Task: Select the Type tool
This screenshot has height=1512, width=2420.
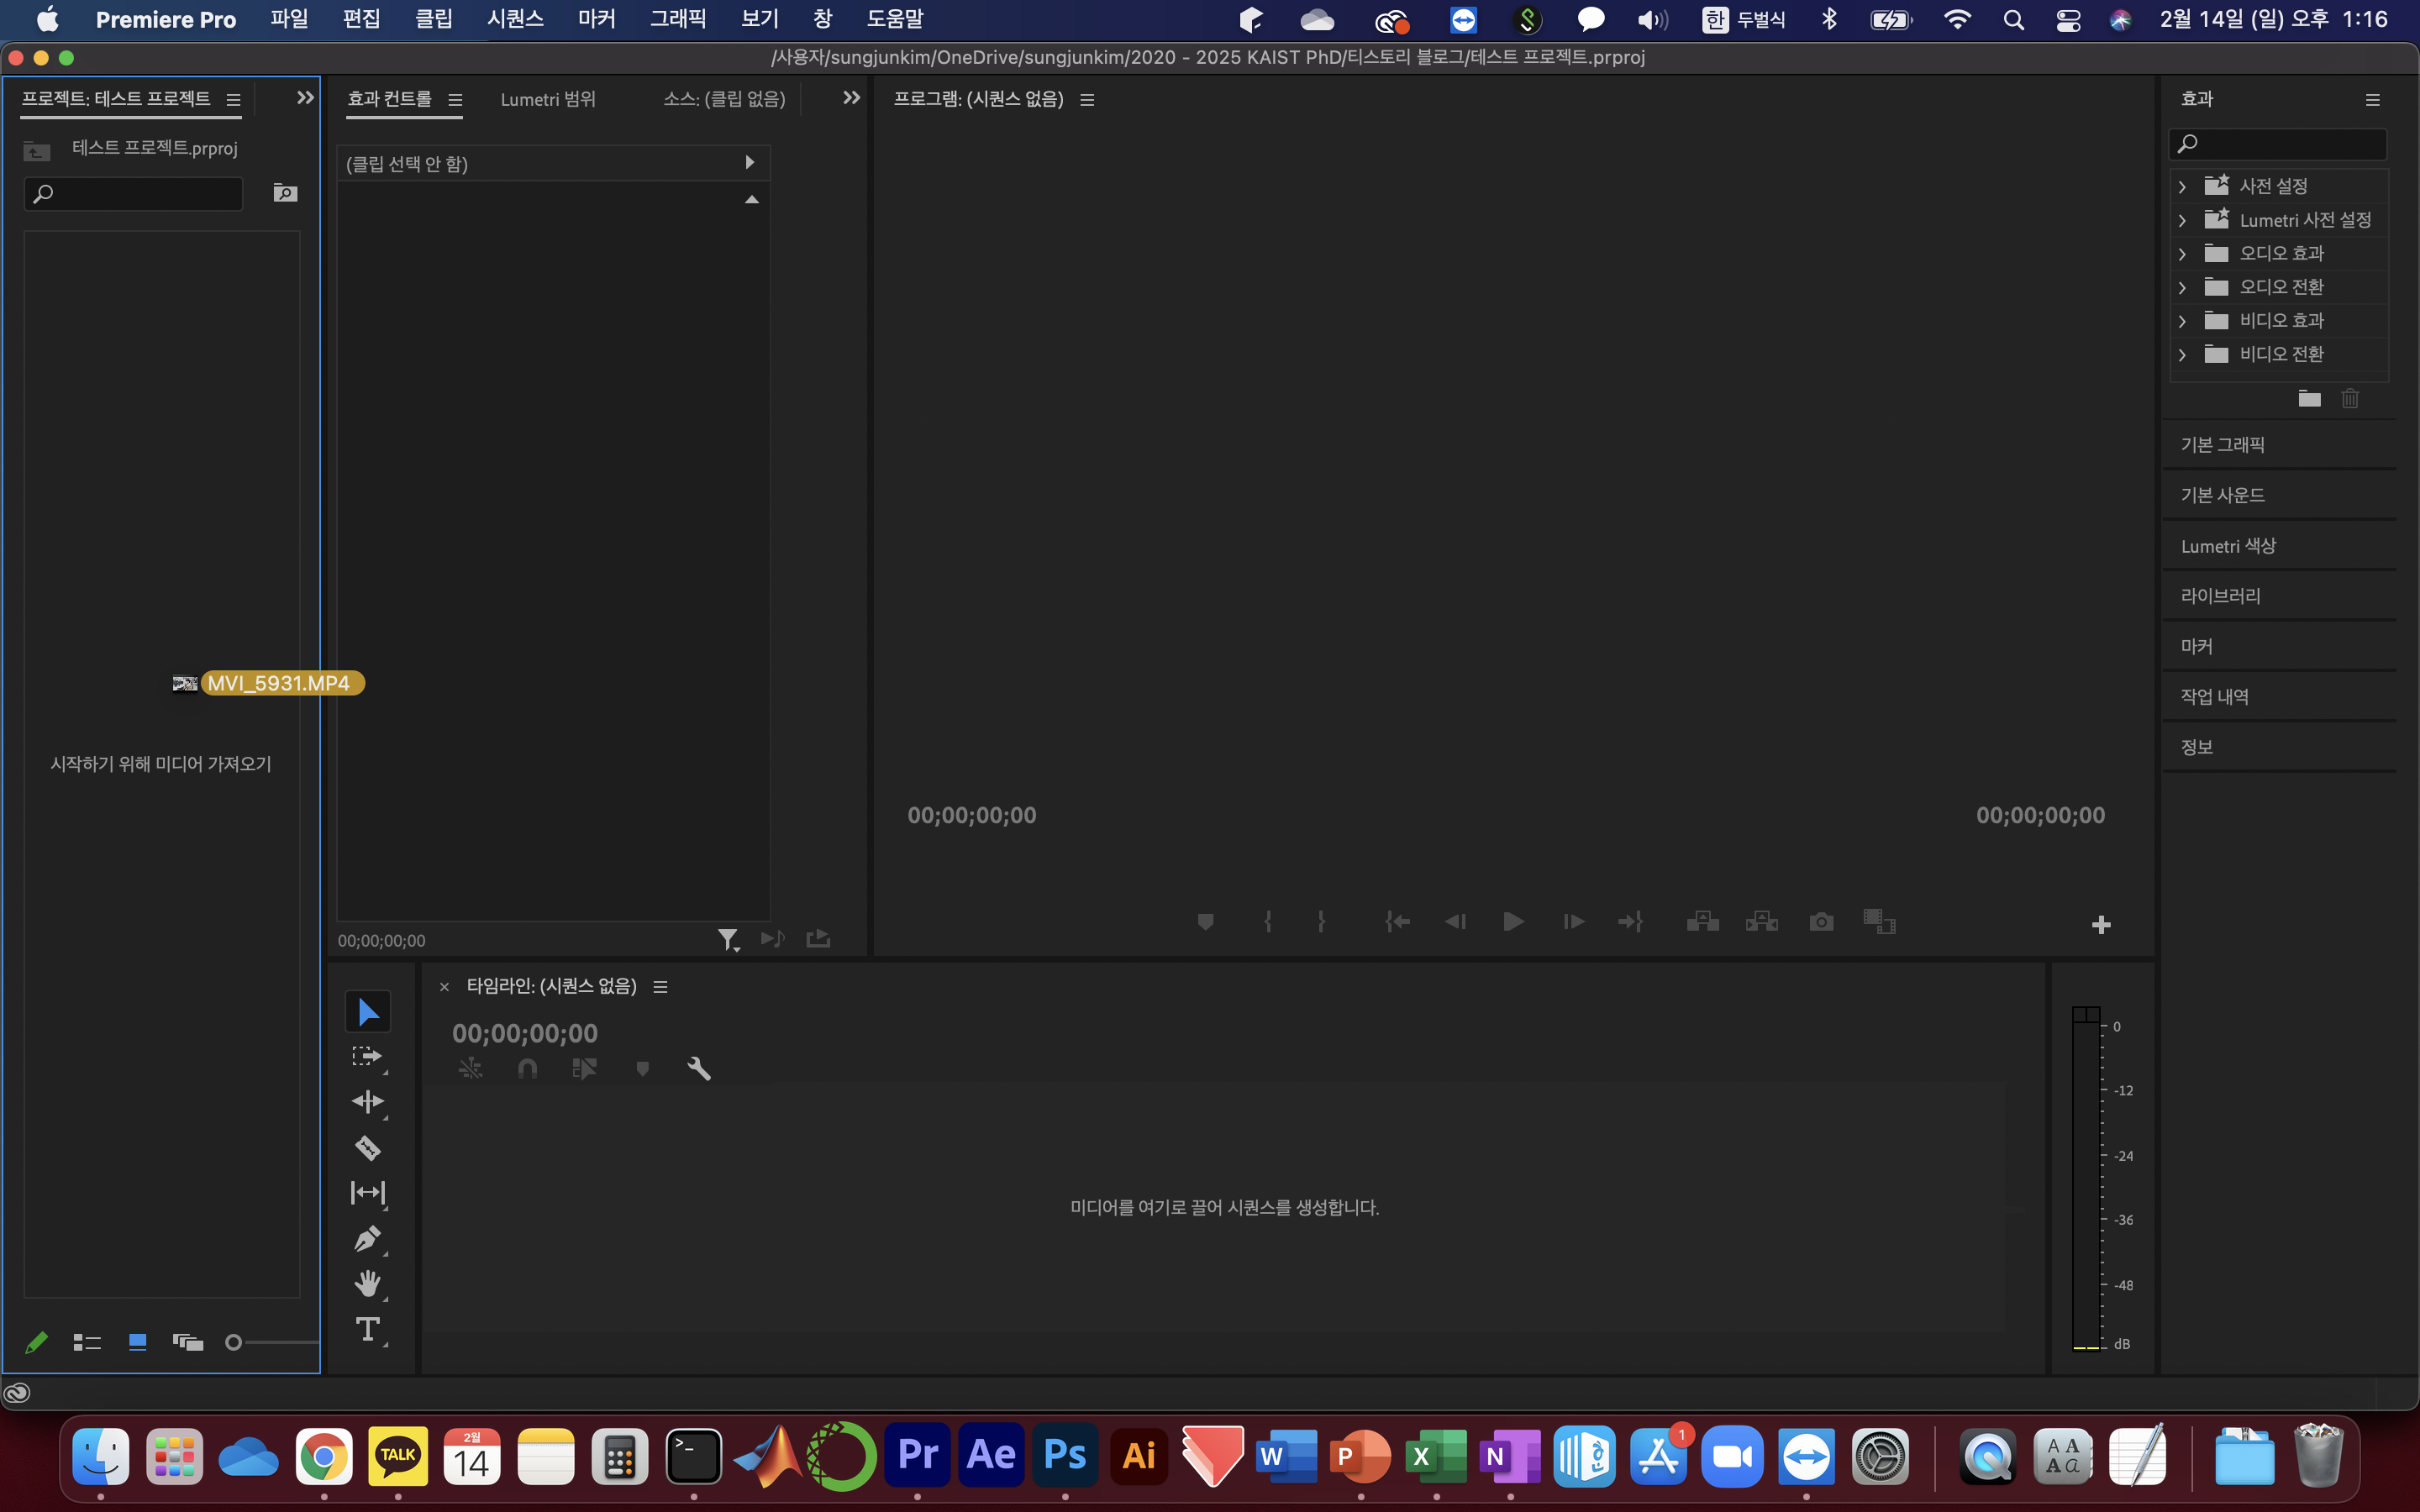Action: [367, 1329]
